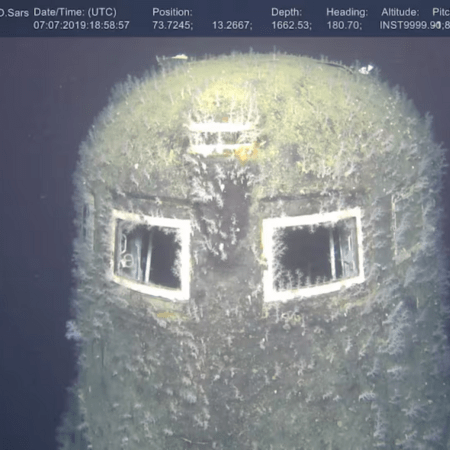The image size is (450, 450).
Task: Click the white debris on upper right edge
Action: [x=366, y=69]
